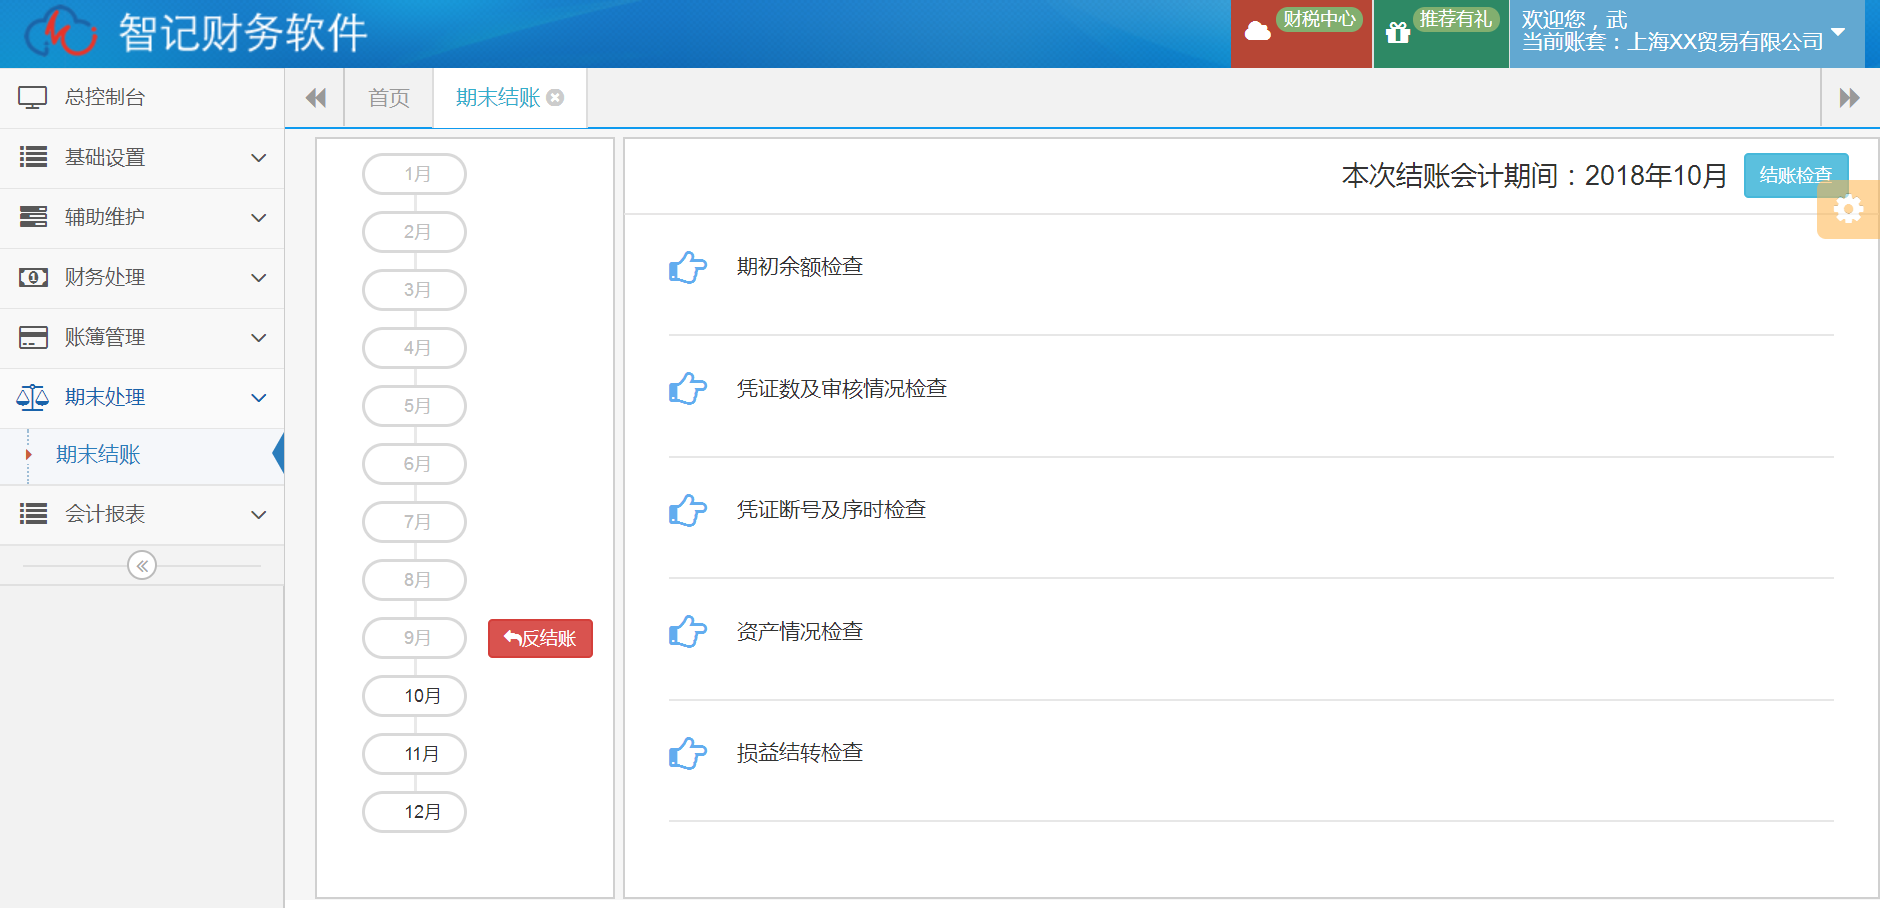Open the account set dropdown arrow

[1838, 31]
